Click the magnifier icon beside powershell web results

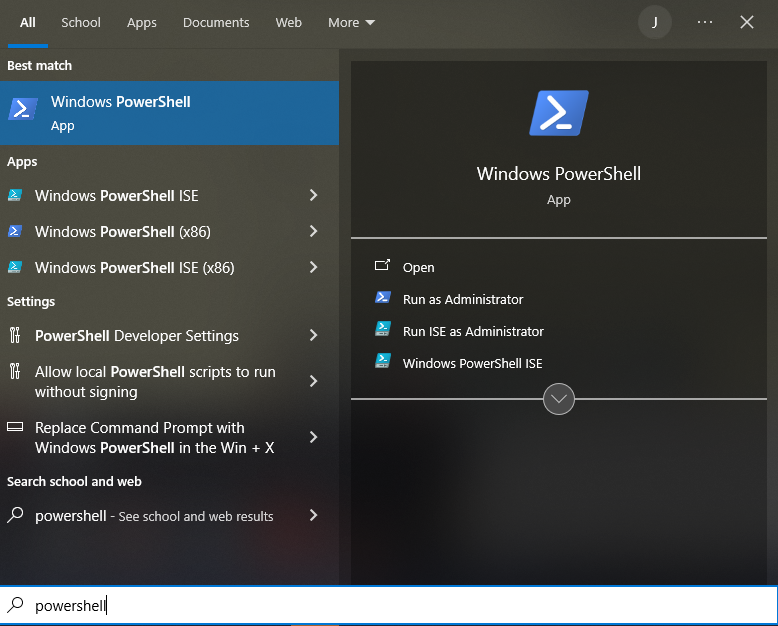coord(15,515)
